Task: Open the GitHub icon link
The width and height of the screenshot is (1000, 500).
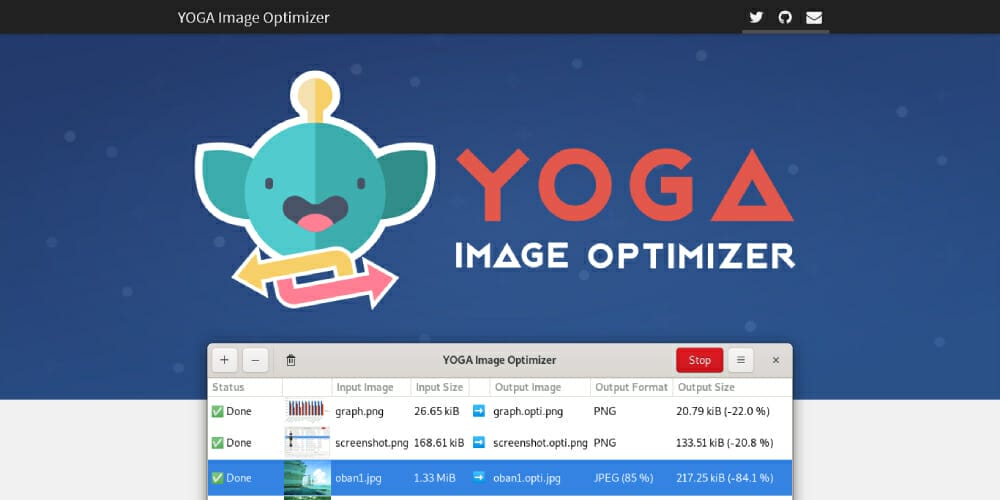Action: (785, 17)
